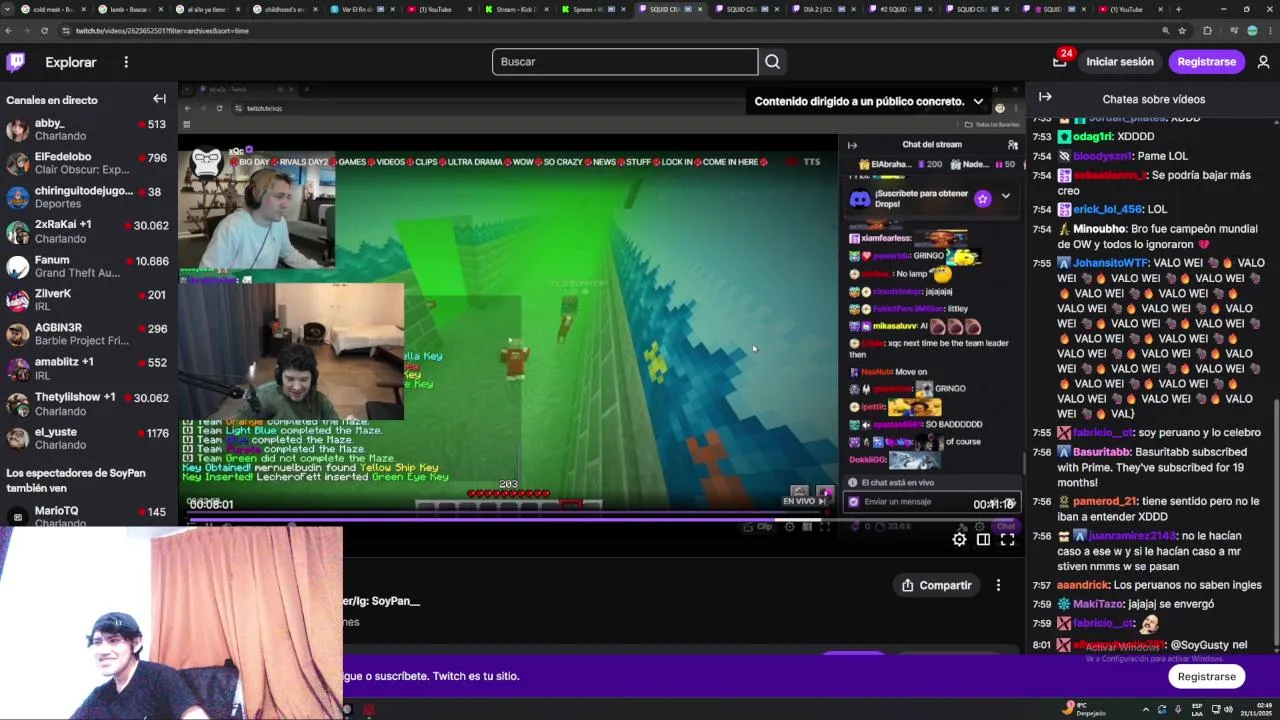The height and width of the screenshot is (720, 1280).
Task: Collapse the embedded stream chat arrow icon
Action: pyautogui.click(x=852, y=145)
